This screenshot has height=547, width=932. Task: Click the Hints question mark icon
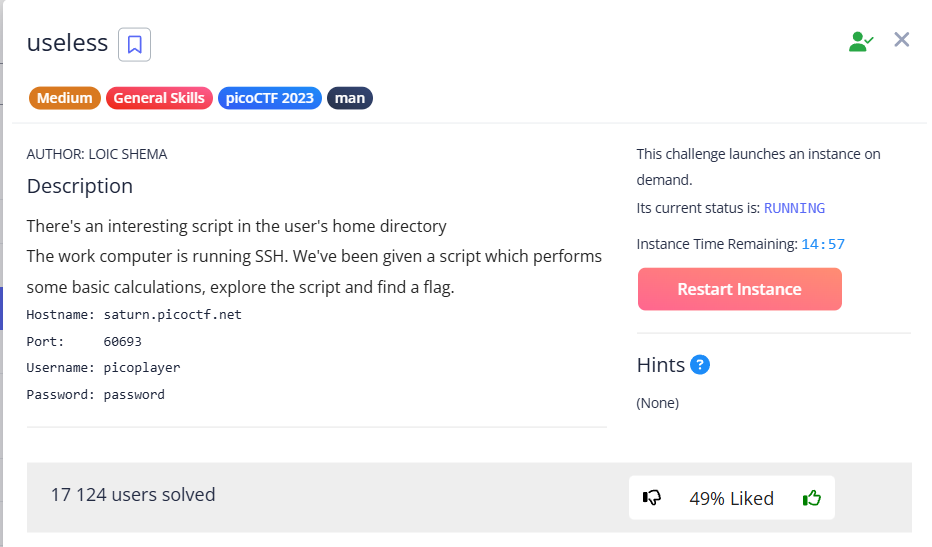coord(700,365)
